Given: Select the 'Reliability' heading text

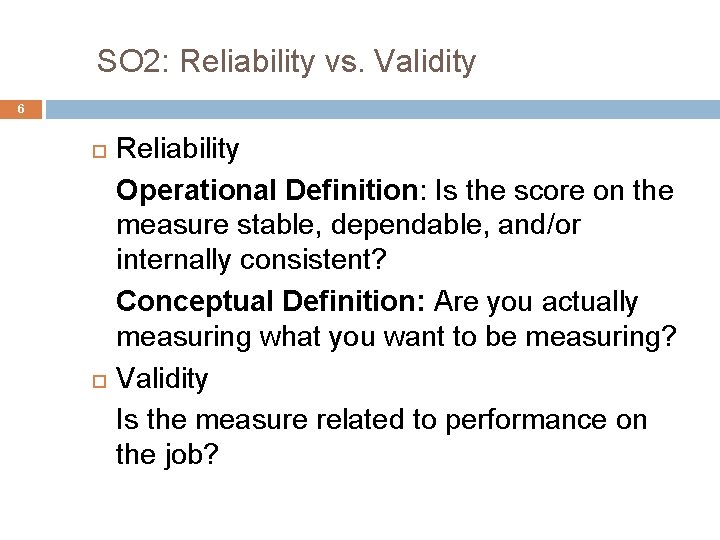Looking at the screenshot, I should pyautogui.click(x=178, y=150).
